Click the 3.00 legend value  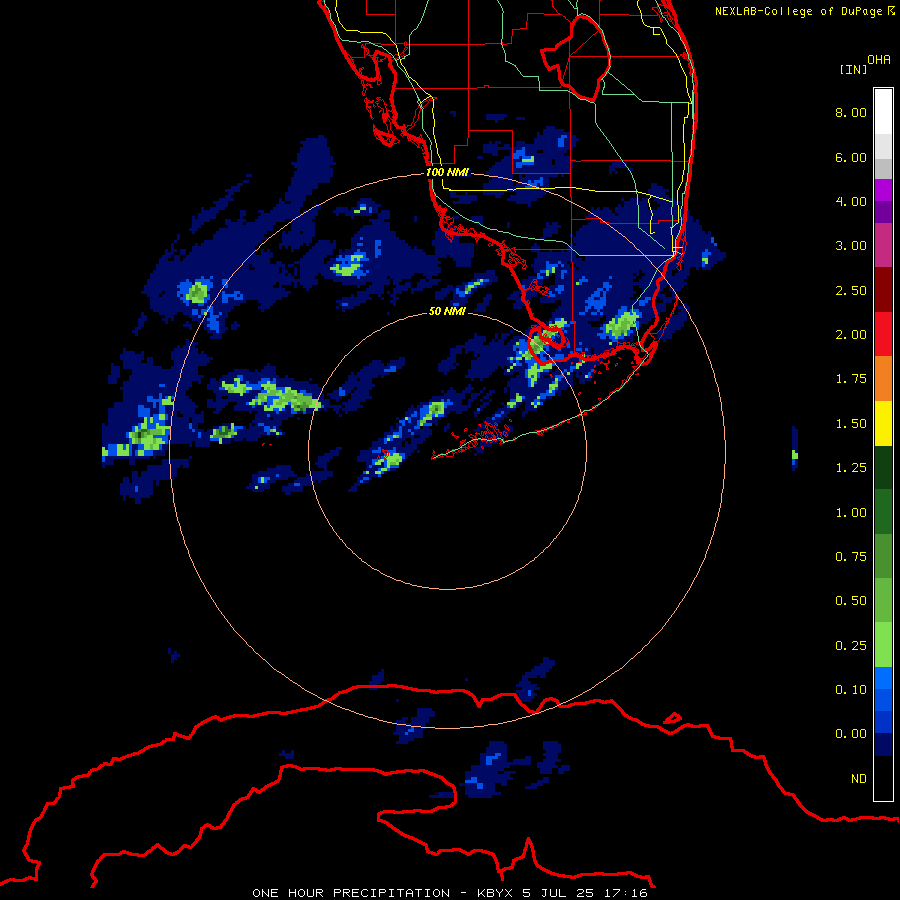(851, 246)
